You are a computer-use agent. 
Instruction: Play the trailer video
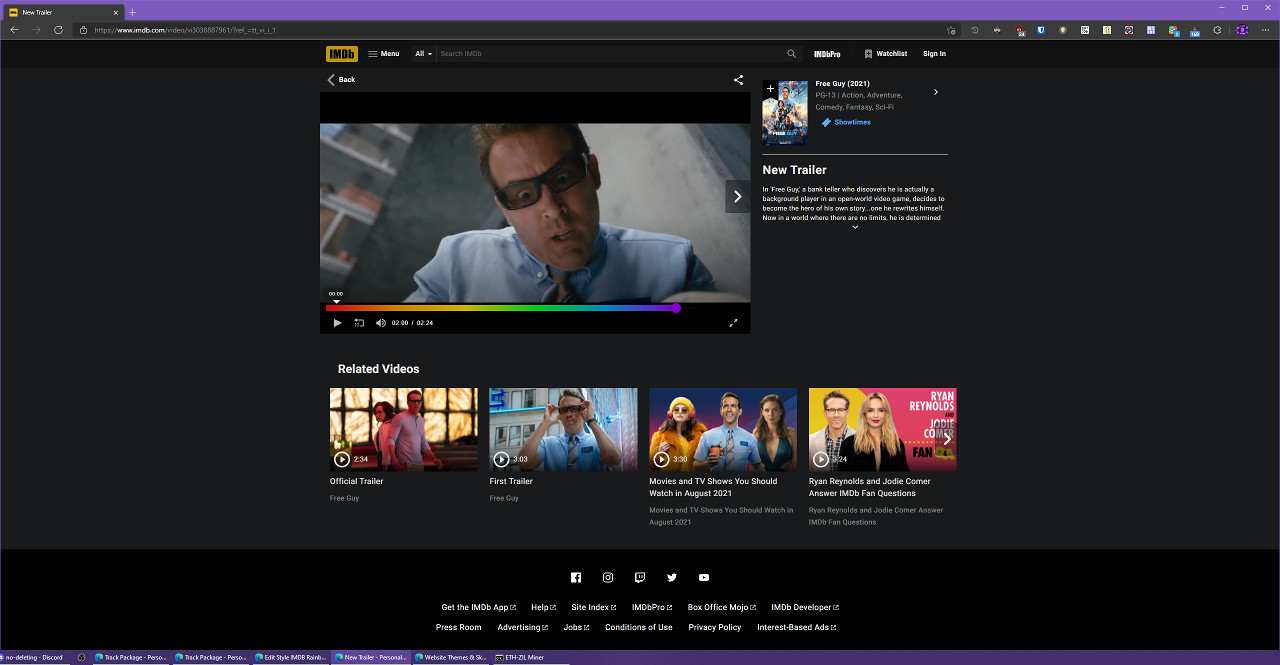click(x=337, y=322)
